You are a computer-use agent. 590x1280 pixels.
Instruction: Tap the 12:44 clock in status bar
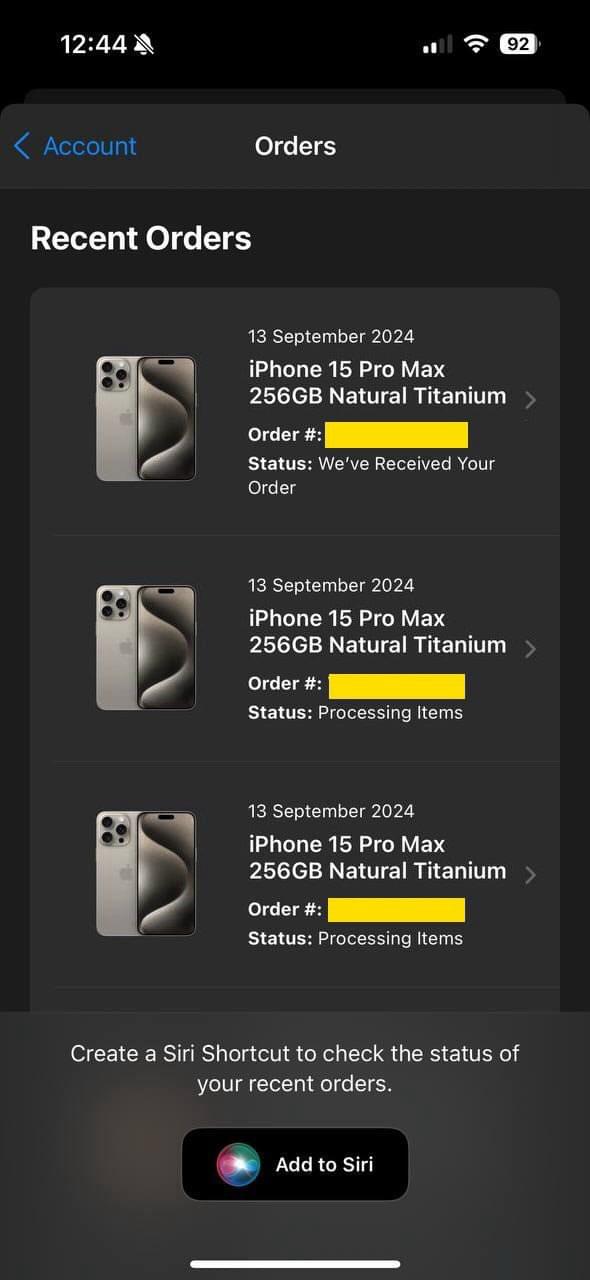[x=94, y=44]
